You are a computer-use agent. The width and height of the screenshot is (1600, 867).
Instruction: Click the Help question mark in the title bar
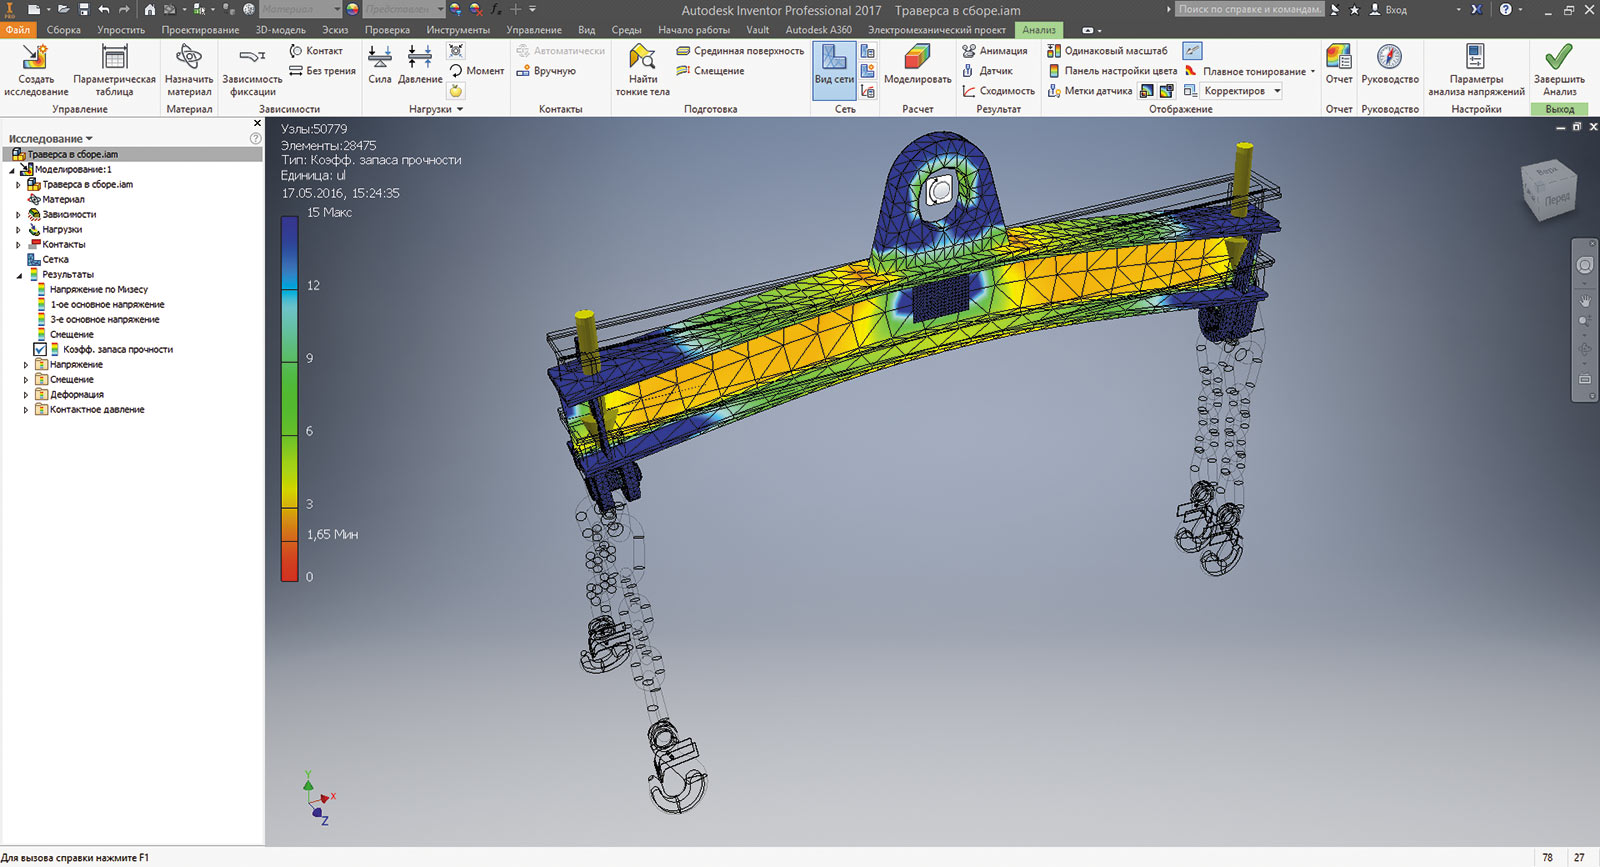pos(1505,9)
